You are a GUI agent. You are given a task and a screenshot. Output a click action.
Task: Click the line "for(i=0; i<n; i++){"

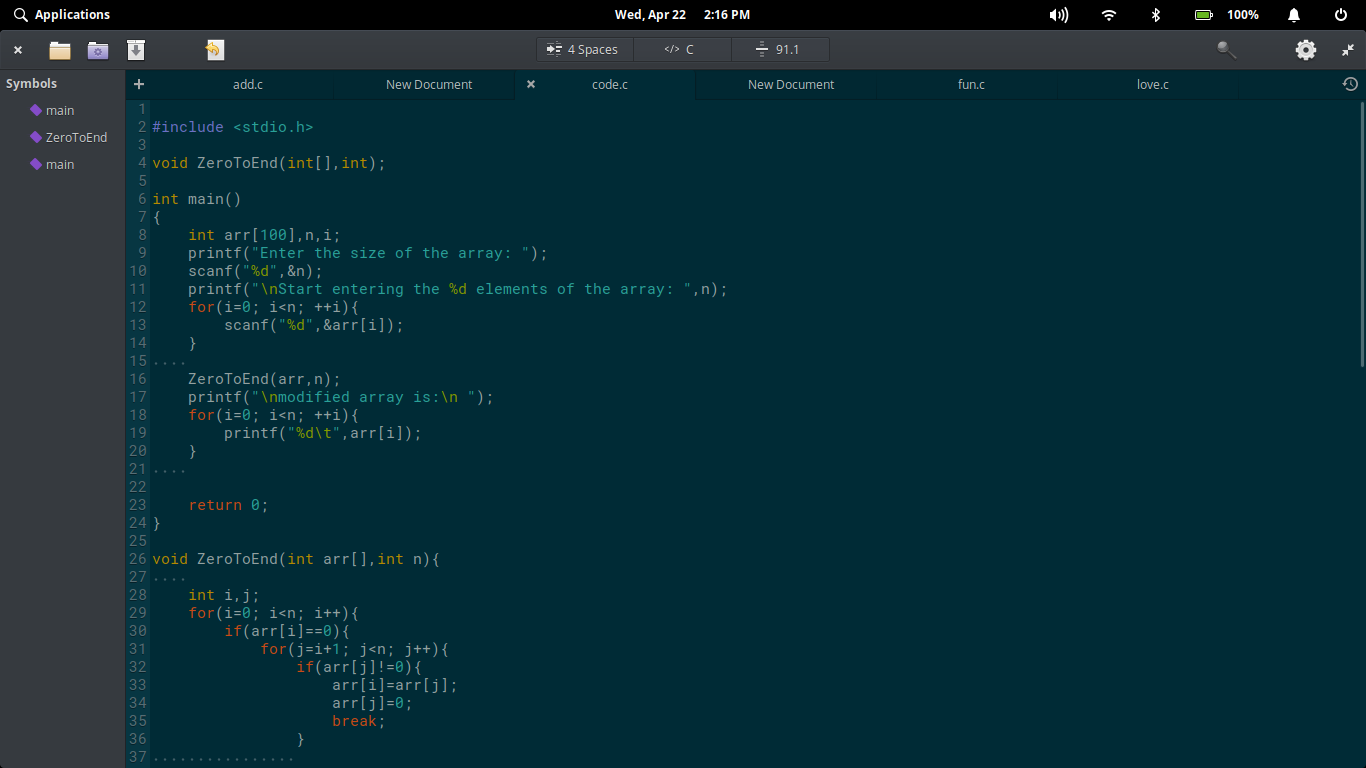coord(273,613)
